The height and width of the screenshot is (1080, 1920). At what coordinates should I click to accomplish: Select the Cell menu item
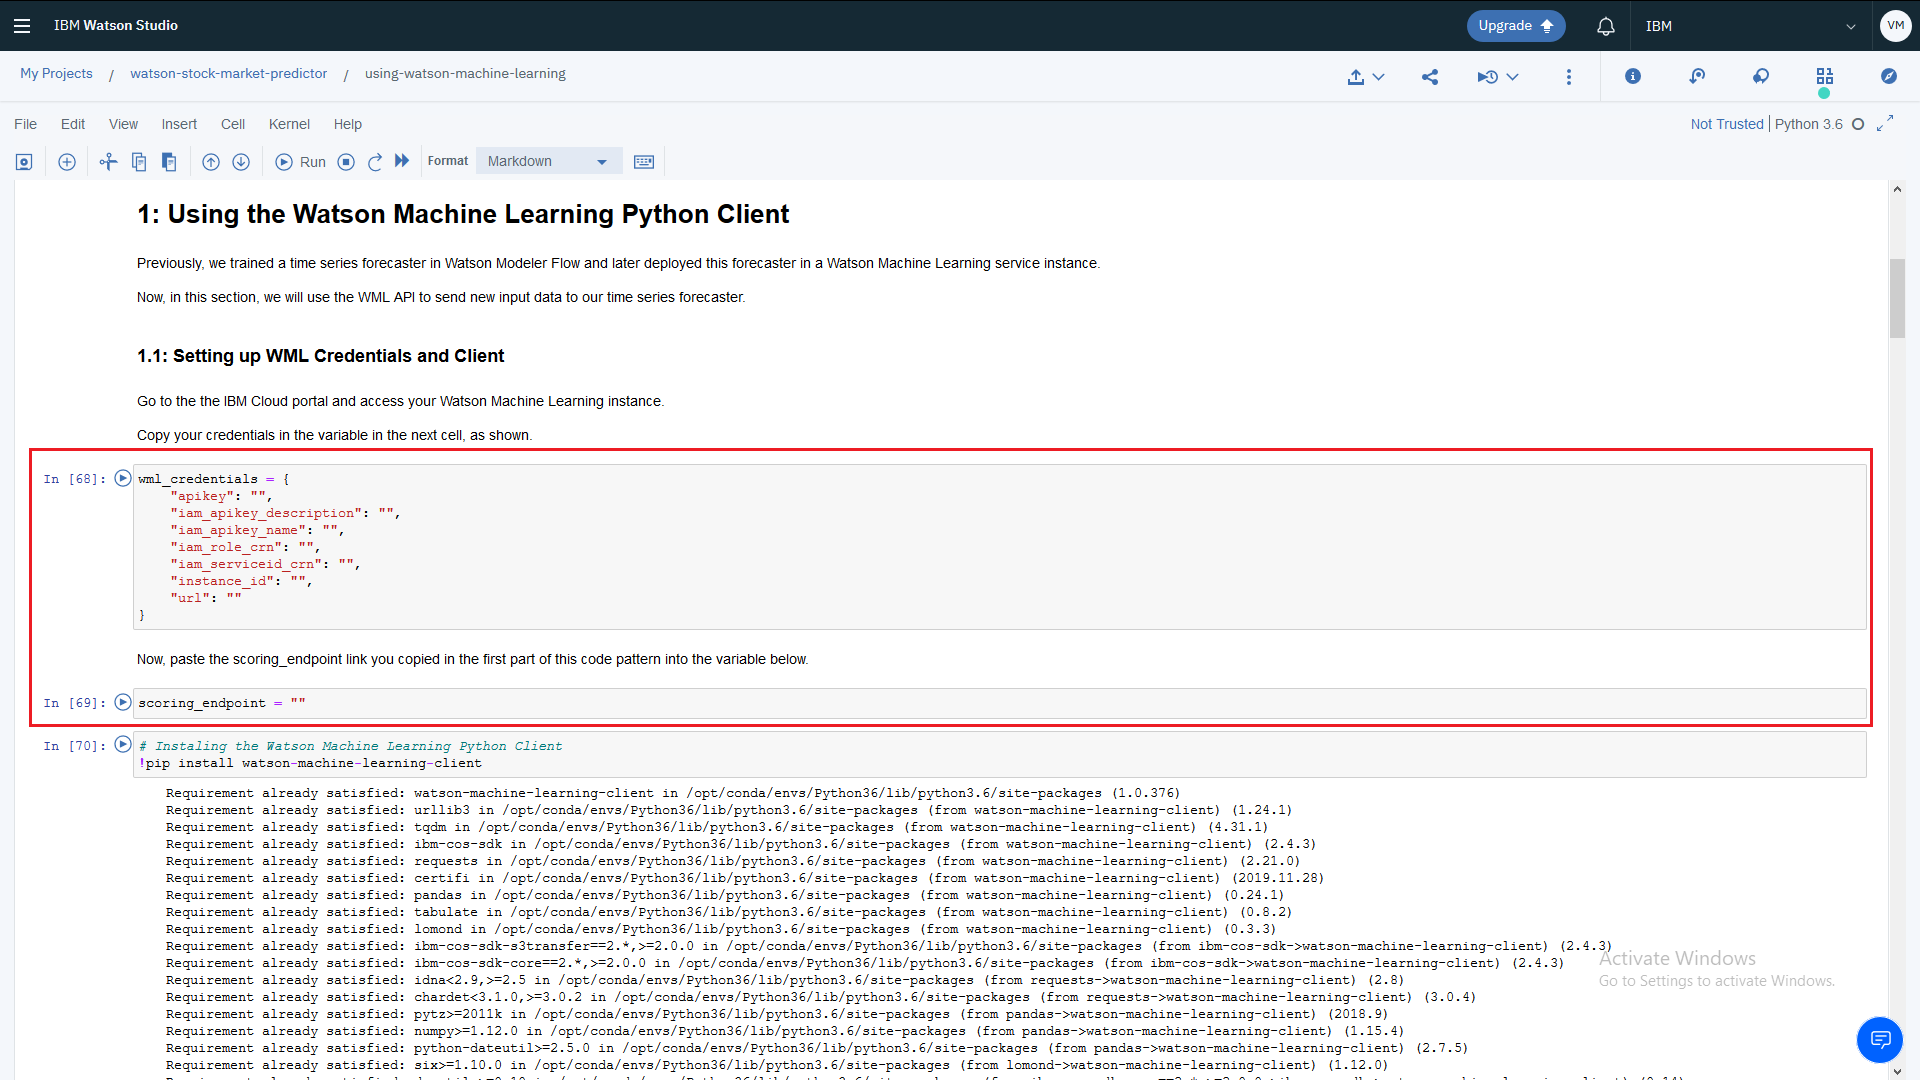click(232, 123)
